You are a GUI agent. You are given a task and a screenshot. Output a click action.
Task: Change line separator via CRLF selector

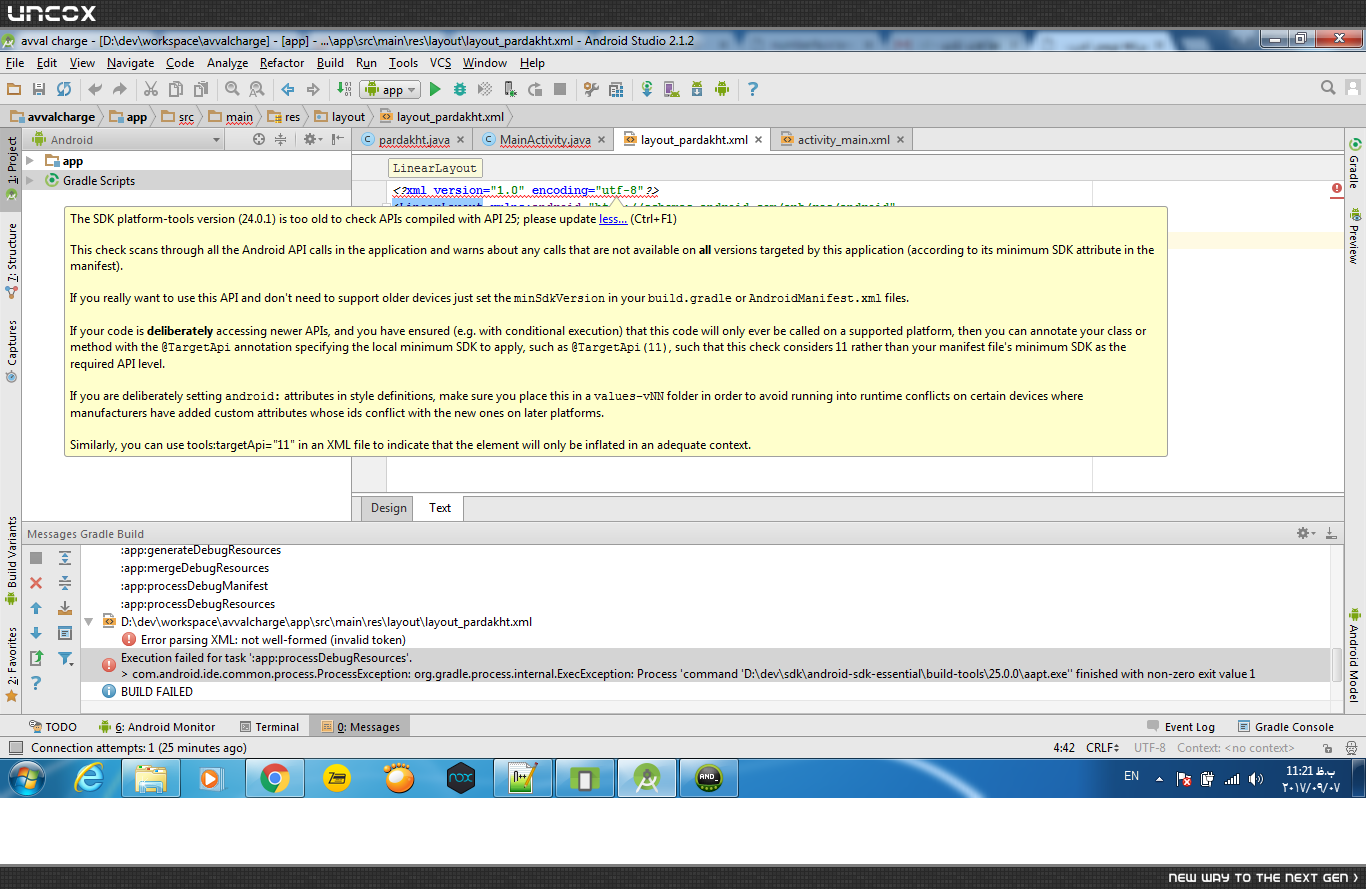point(1102,748)
